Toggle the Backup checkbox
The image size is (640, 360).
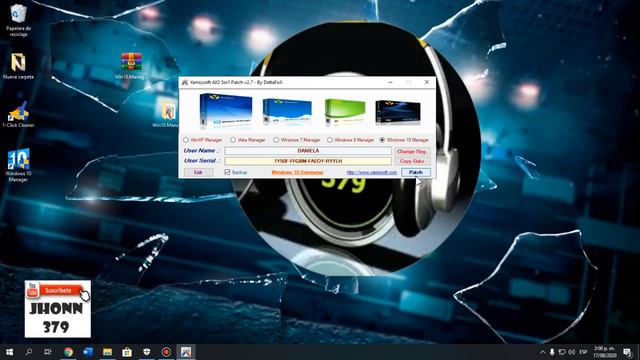[227, 172]
